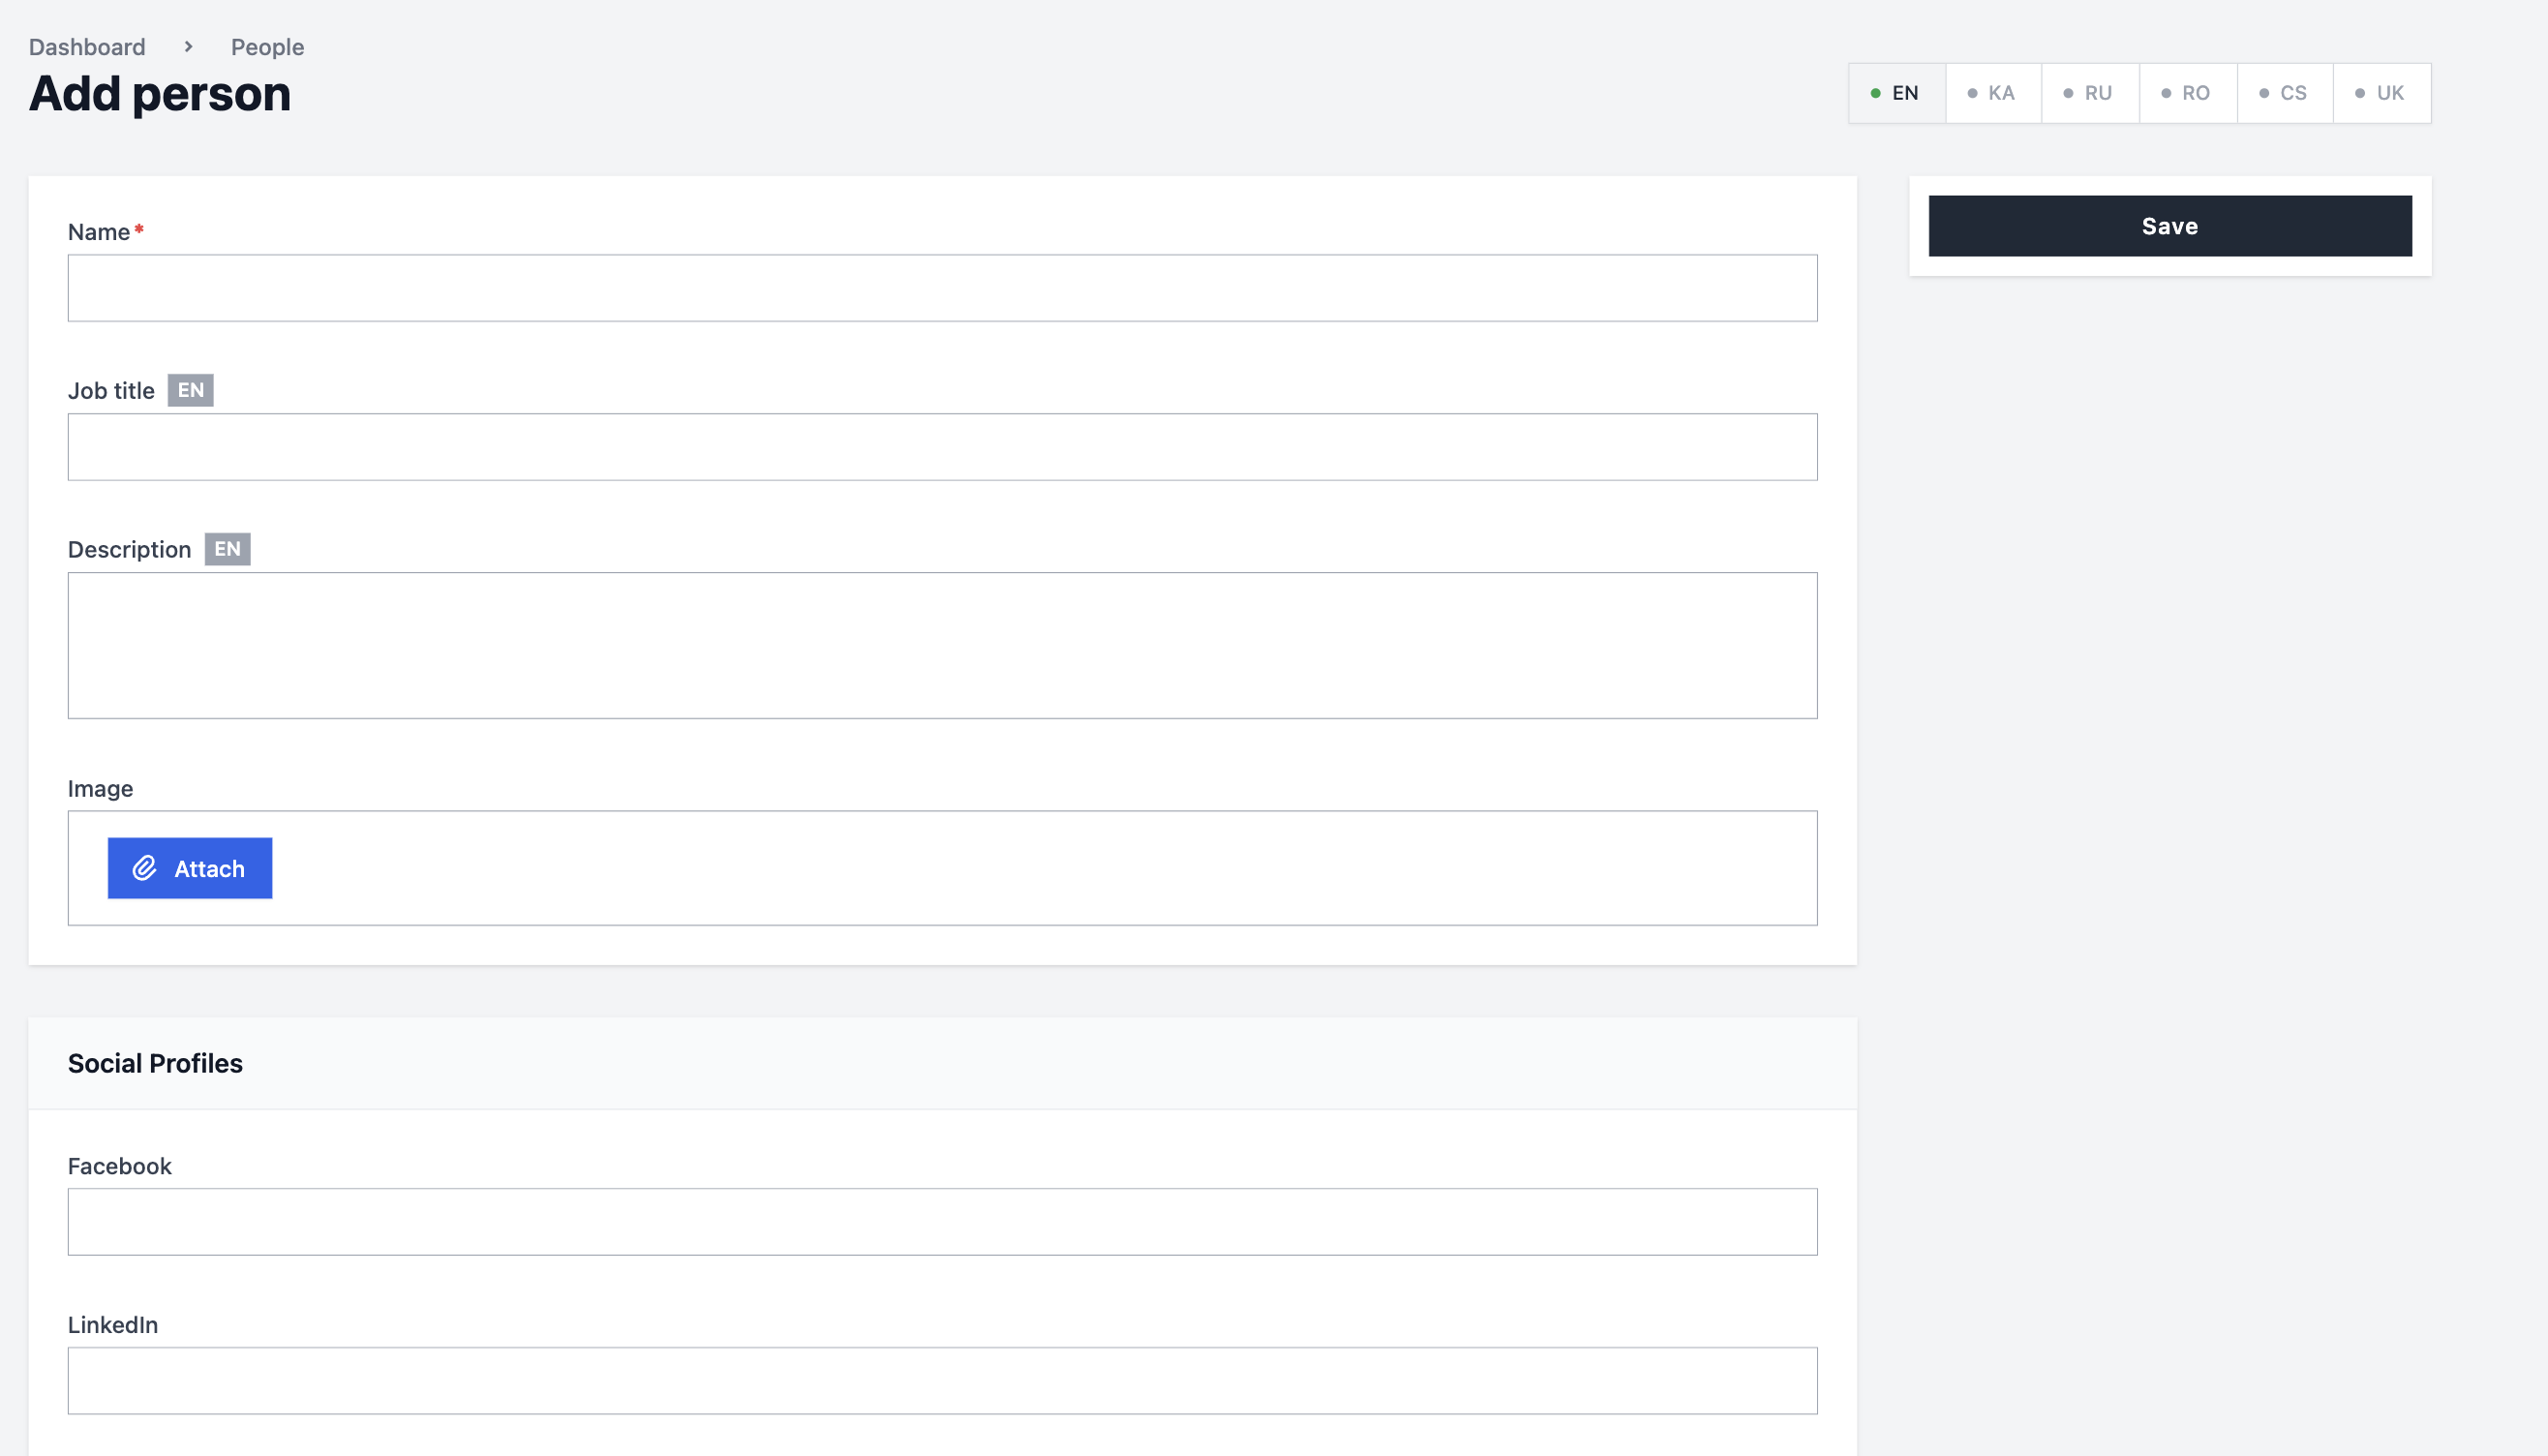The width and height of the screenshot is (2548, 1456).
Task: Click the 'Job title' label text
Action: click(x=111, y=391)
